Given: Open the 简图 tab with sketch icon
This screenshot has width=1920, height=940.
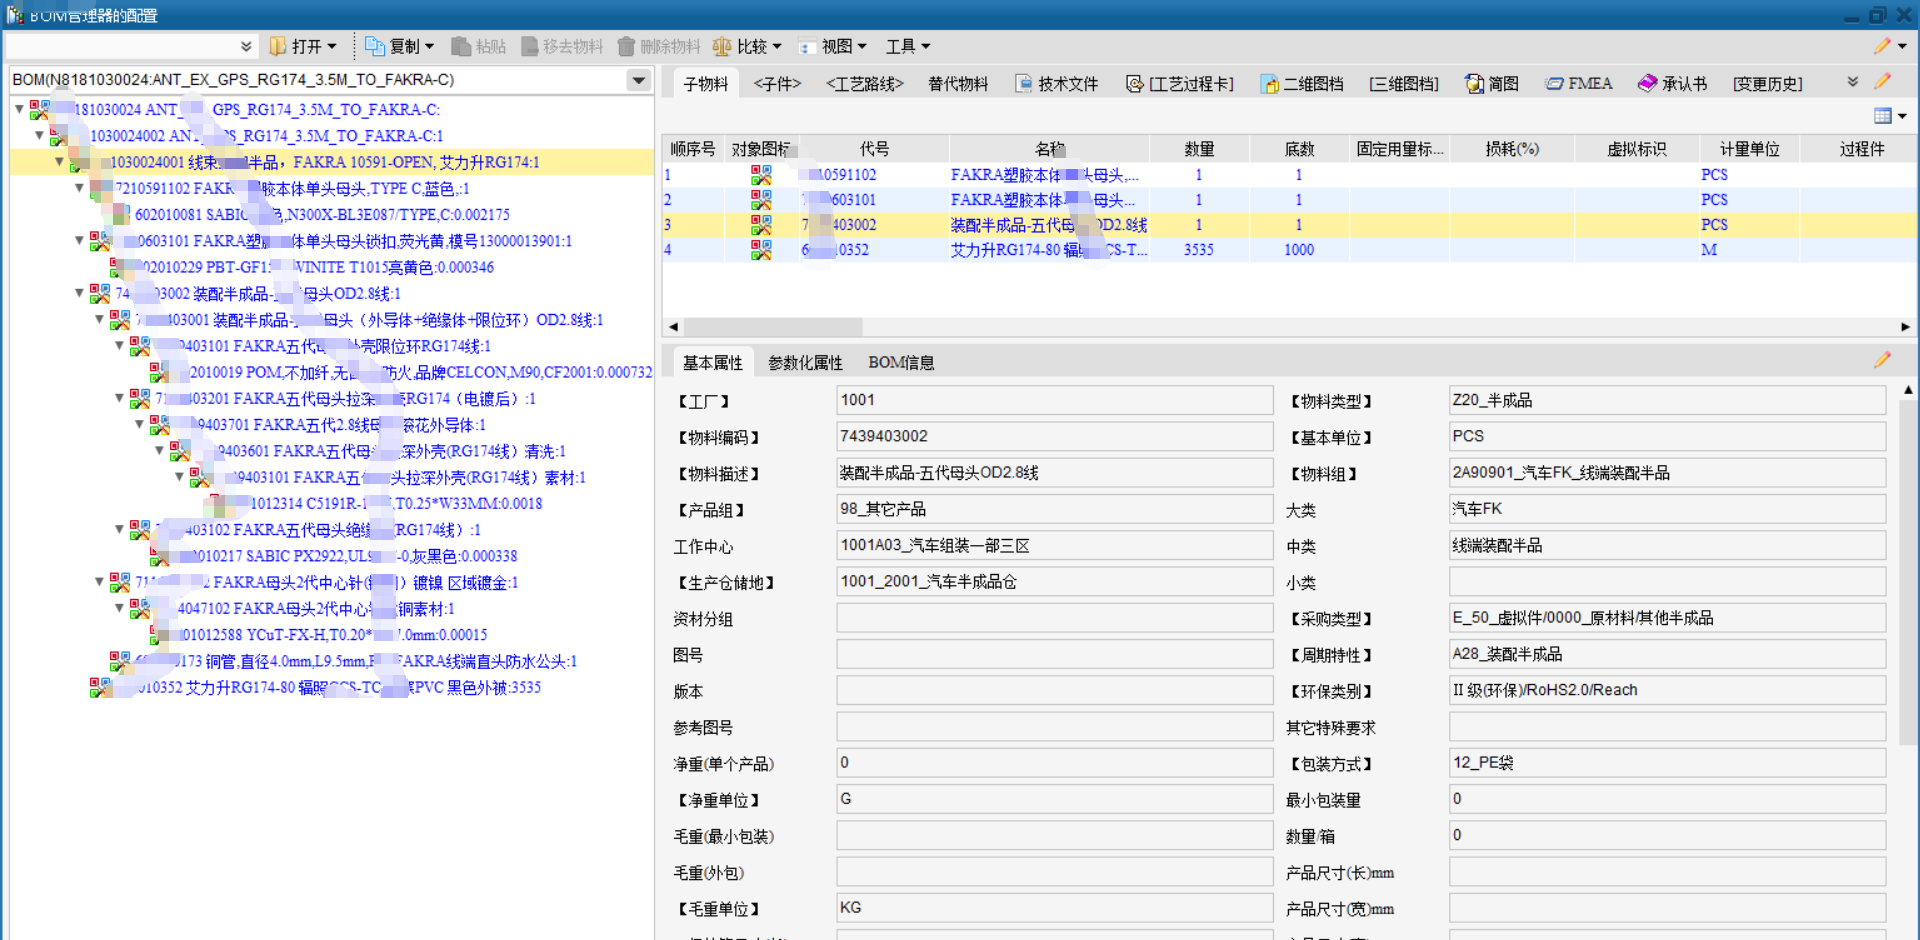Looking at the screenshot, I should 1491,84.
